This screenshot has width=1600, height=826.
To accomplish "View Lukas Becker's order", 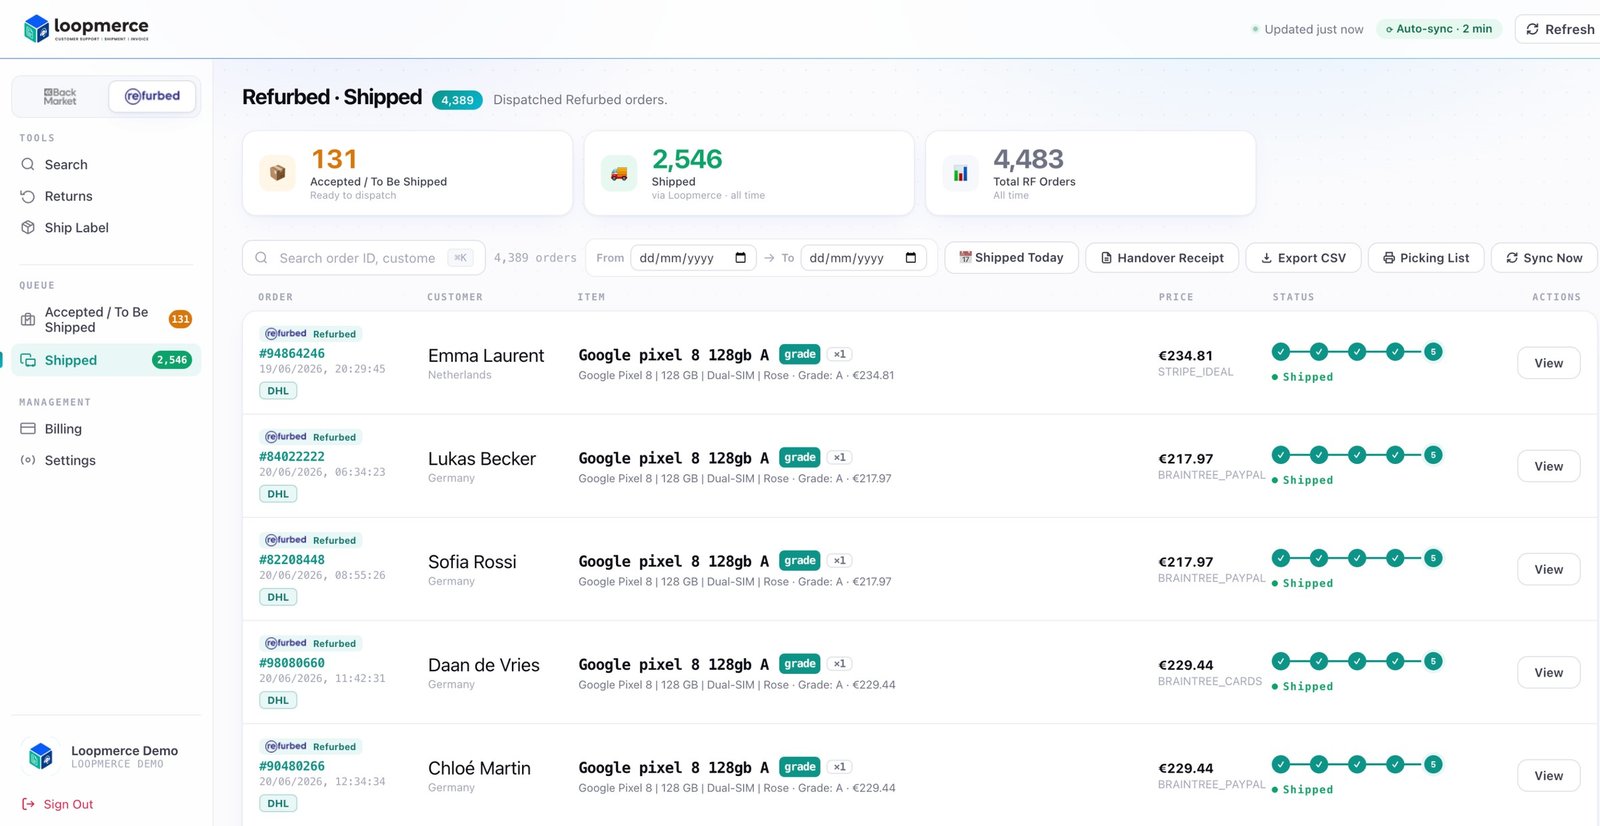I will coord(1548,466).
